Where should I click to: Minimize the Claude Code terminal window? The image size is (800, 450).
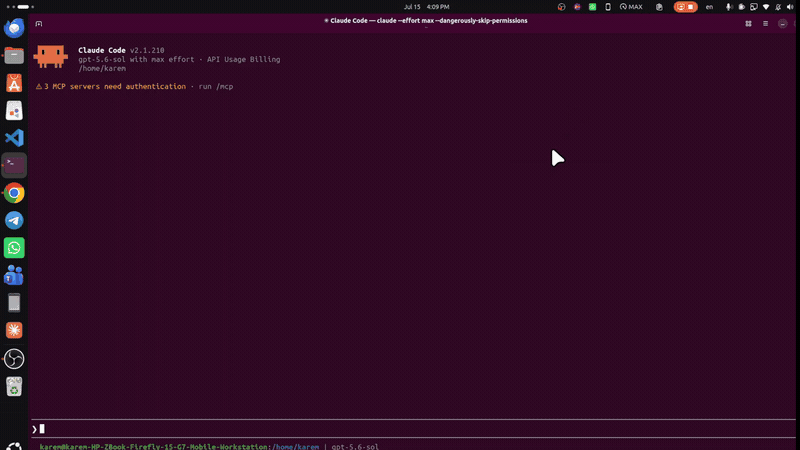click(x=782, y=23)
